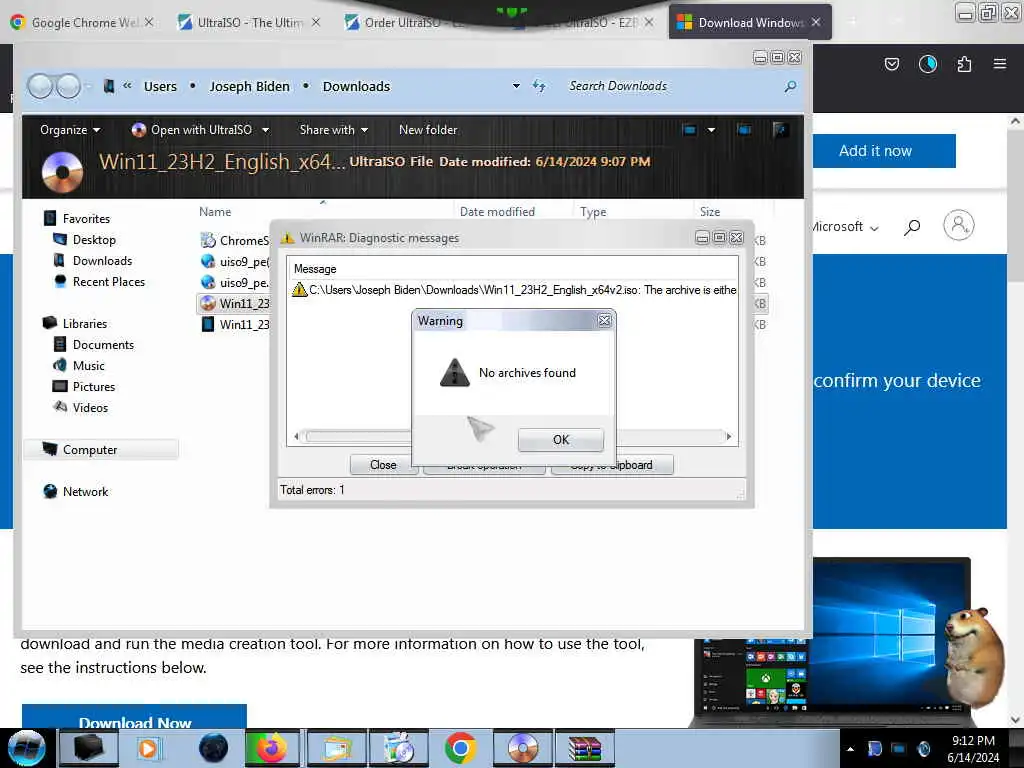This screenshot has height=768, width=1024.
Task: Click the Firefox extensions puzzle icon
Action: tap(964, 64)
